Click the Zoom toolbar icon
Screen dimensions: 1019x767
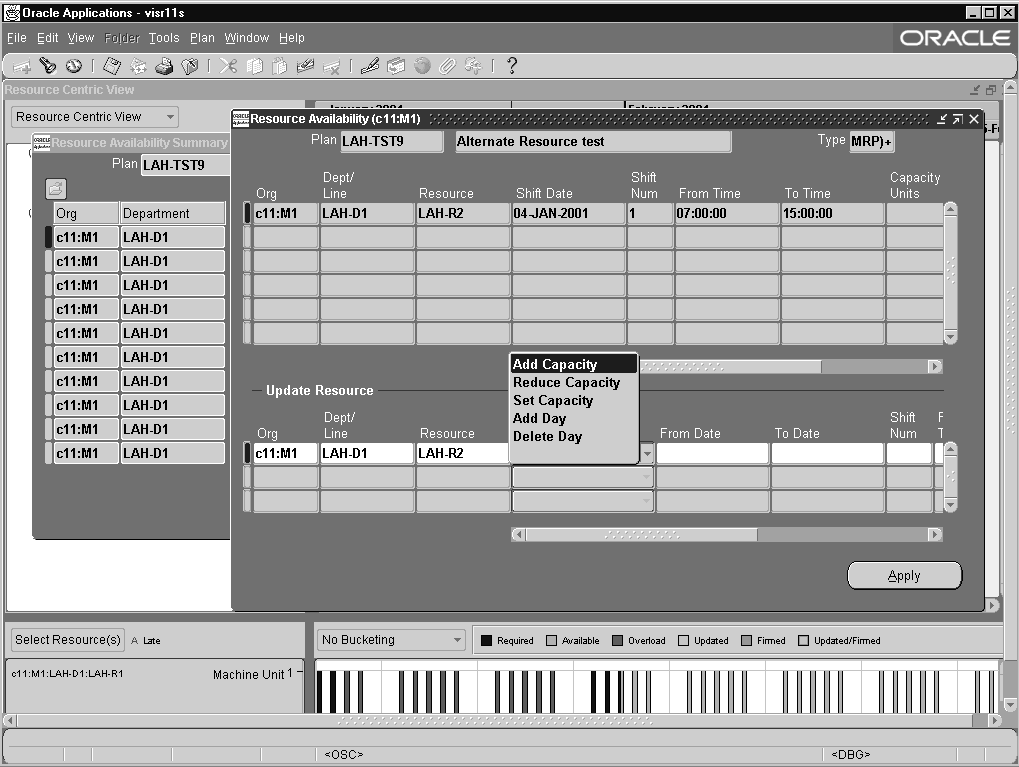pos(395,66)
